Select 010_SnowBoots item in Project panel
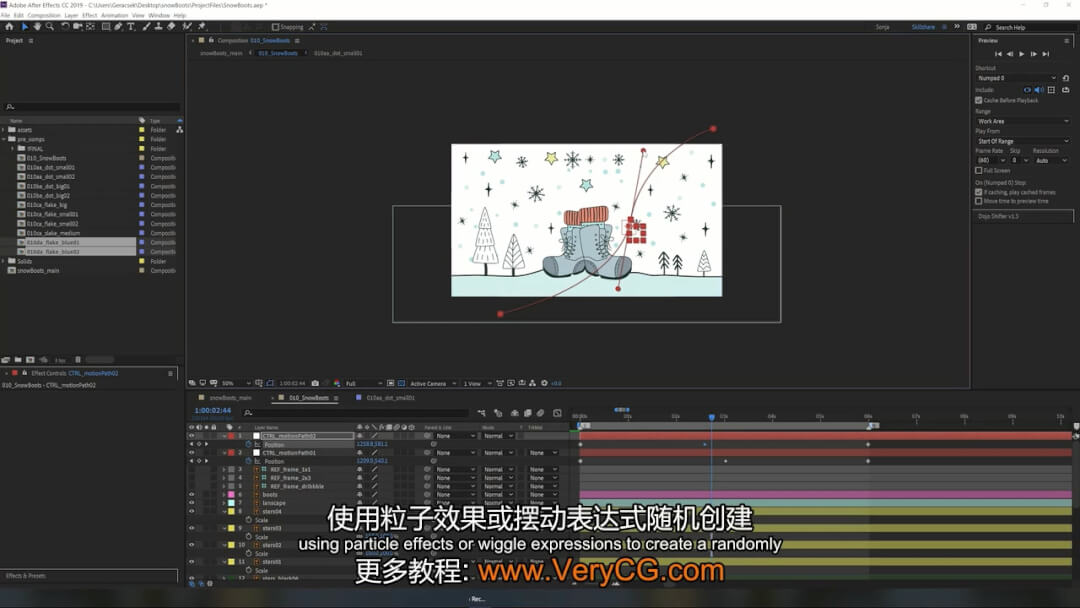Screen dimensions: 1080x608 (x=46, y=158)
